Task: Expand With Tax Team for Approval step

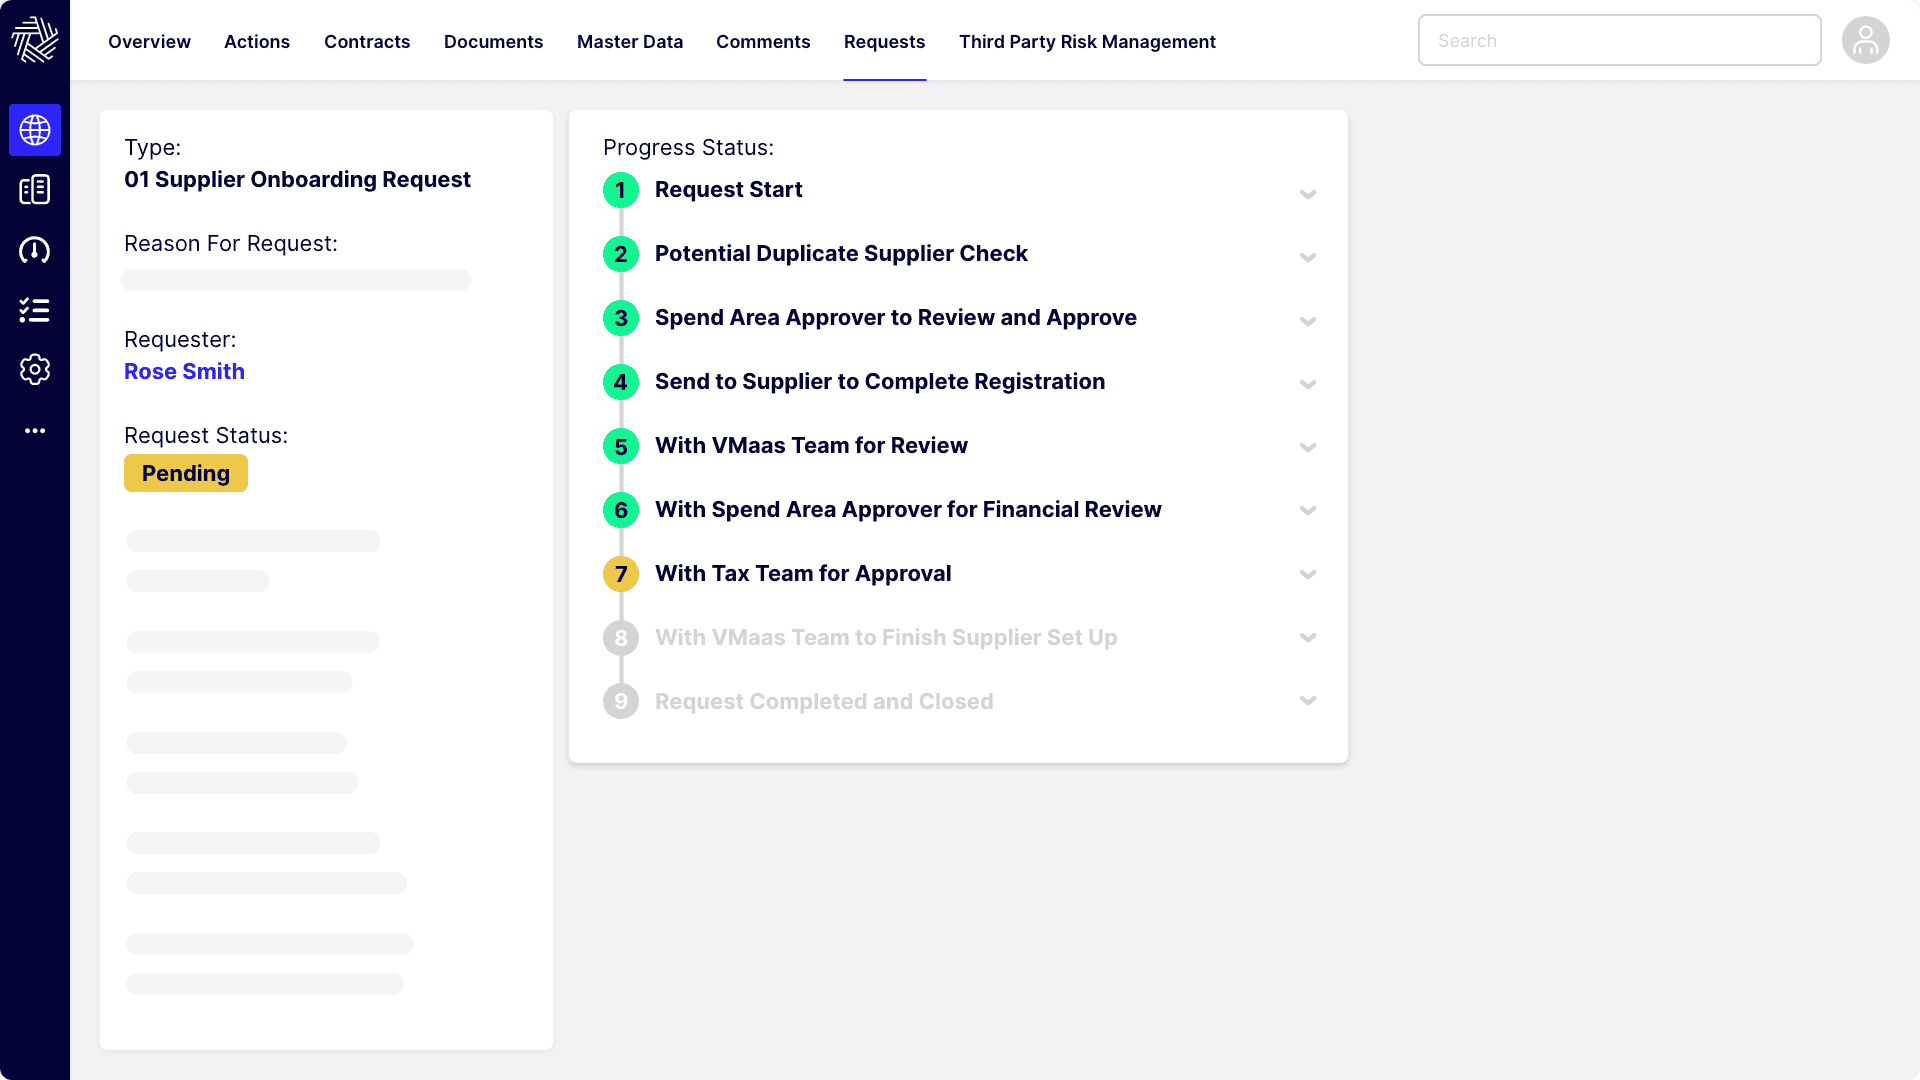Action: pos(1307,574)
